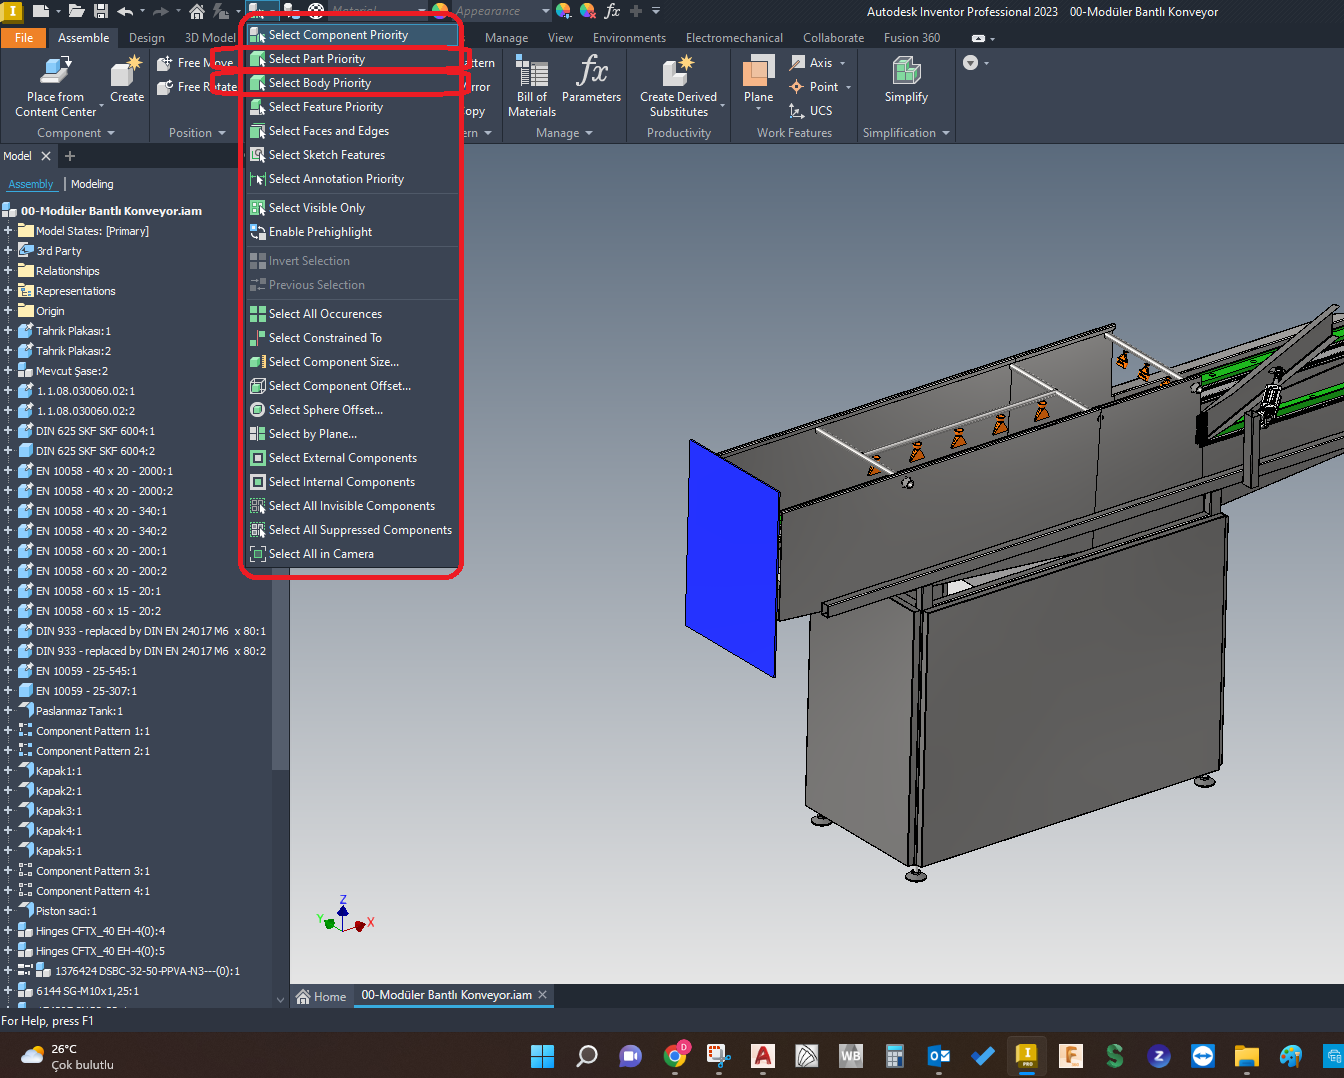The image size is (1344, 1078).
Task: Expand the Origin folder node
Action: 8,311
